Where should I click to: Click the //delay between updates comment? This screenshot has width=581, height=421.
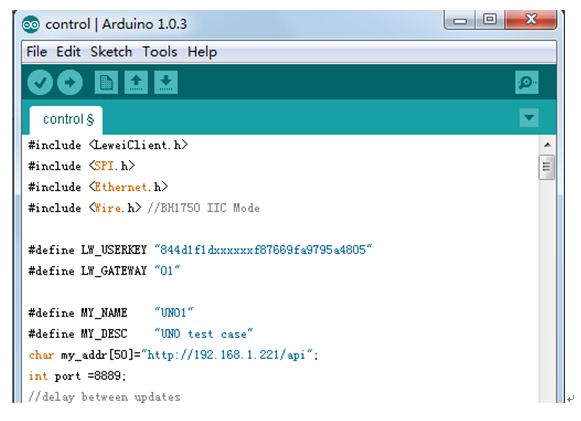pyautogui.click(x=104, y=397)
